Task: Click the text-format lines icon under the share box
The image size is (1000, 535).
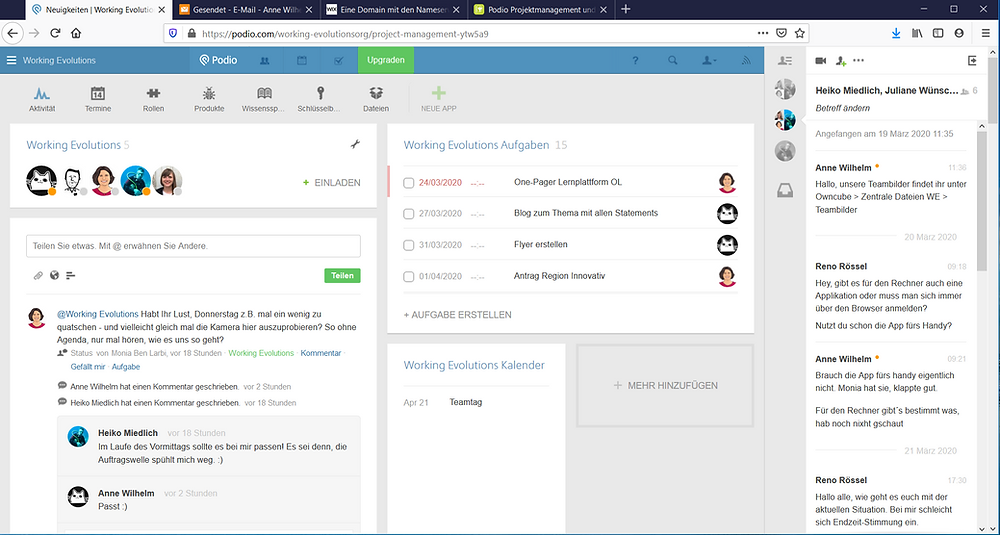Action: point(70,275)
